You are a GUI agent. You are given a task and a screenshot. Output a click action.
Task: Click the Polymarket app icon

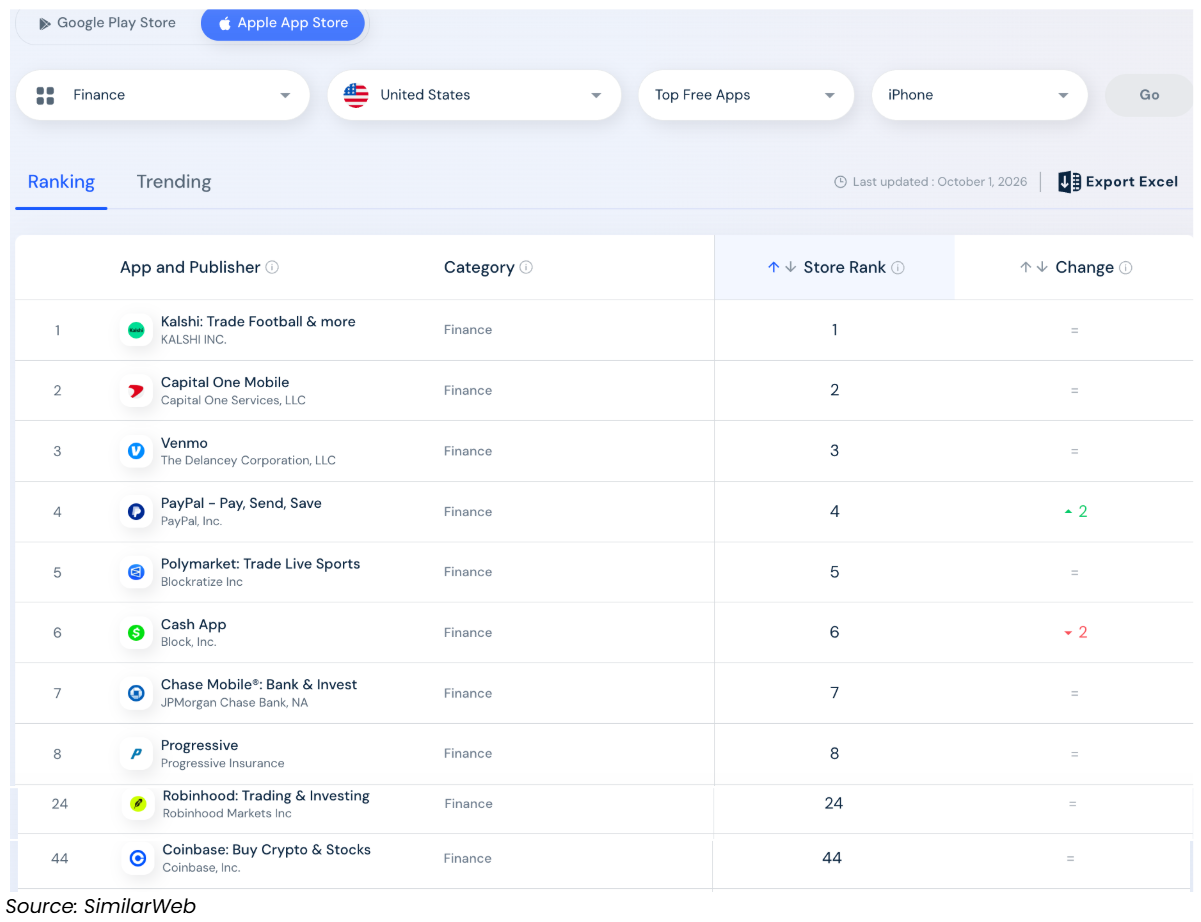click(136, 572)
